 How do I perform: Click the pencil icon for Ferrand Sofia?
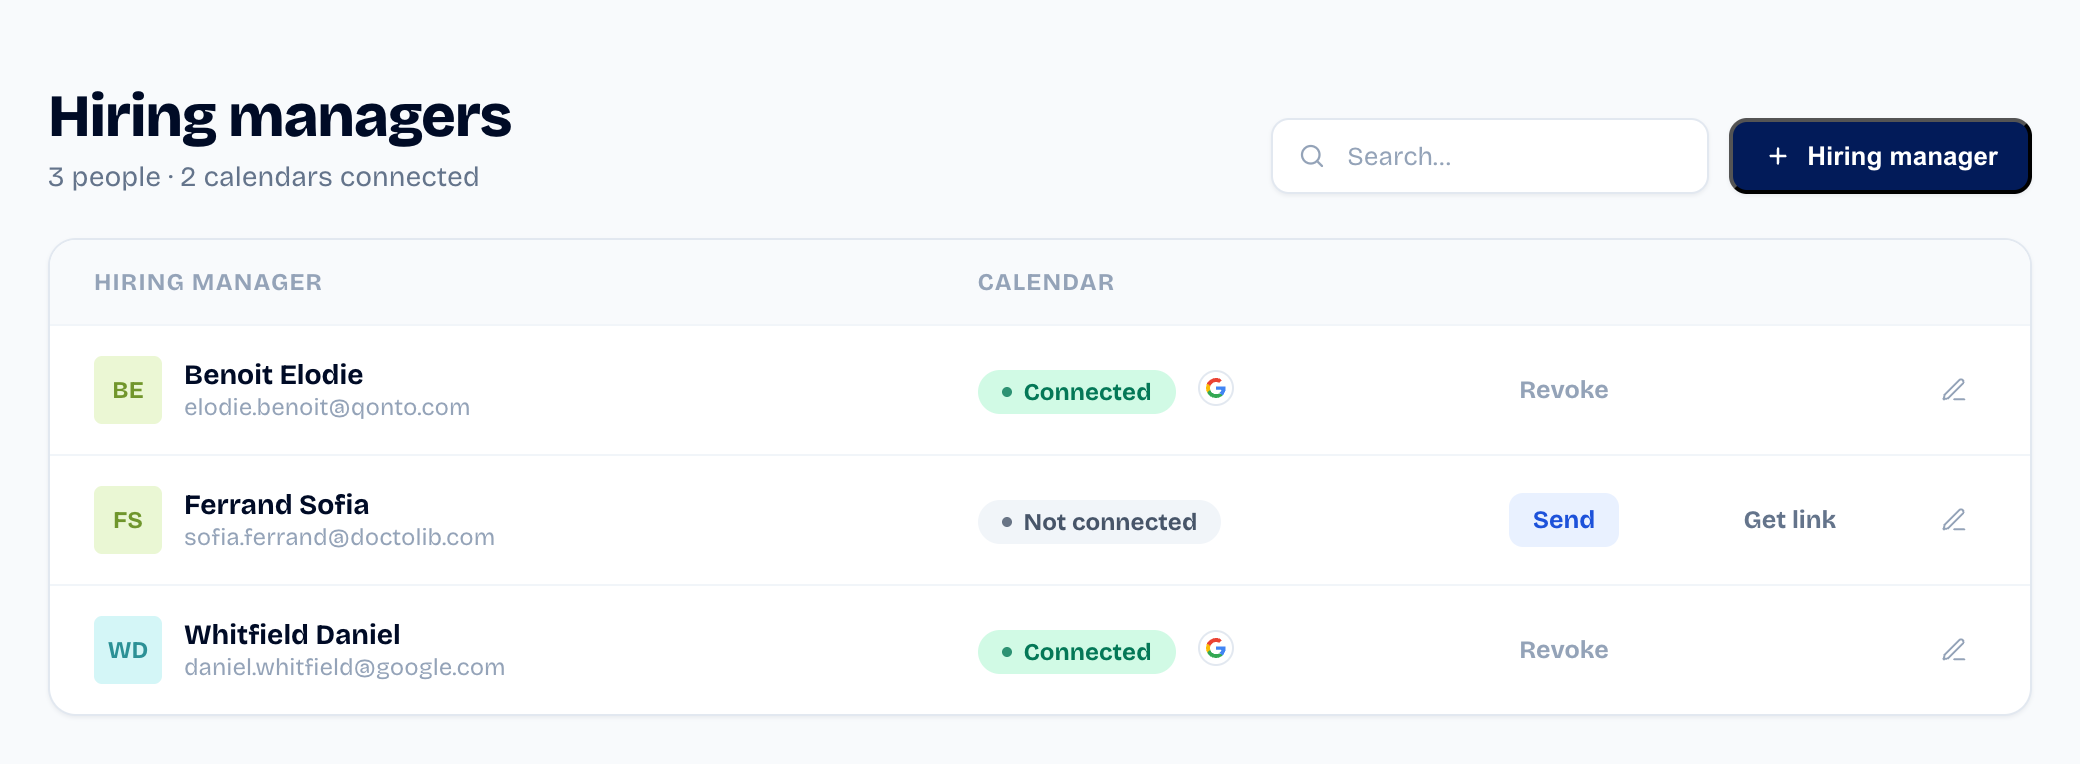(1954, 520)
